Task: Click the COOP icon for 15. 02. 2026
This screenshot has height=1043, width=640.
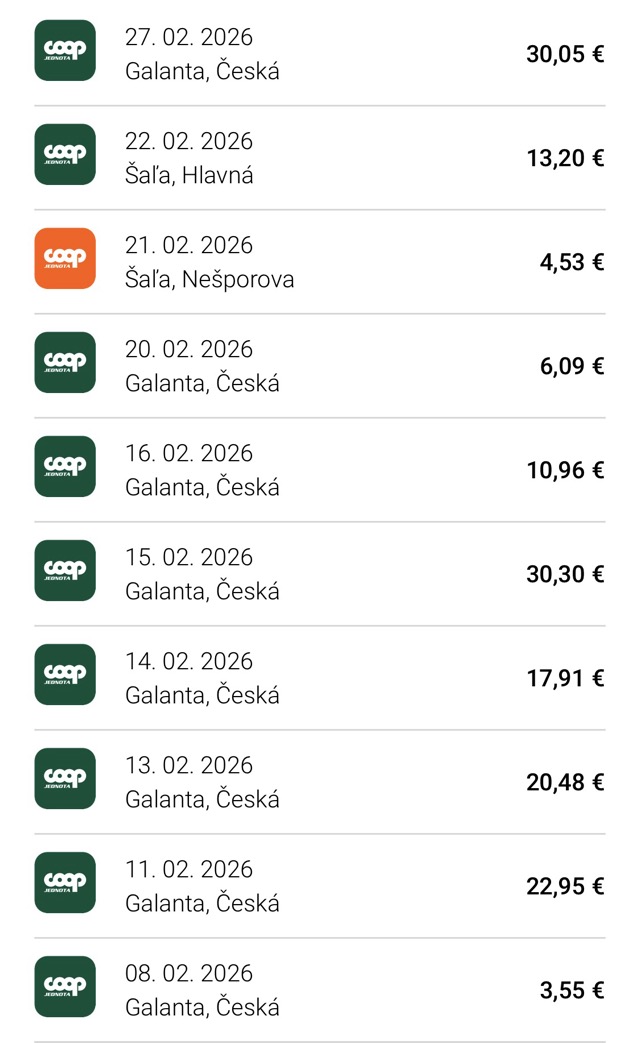Action: 65,571
